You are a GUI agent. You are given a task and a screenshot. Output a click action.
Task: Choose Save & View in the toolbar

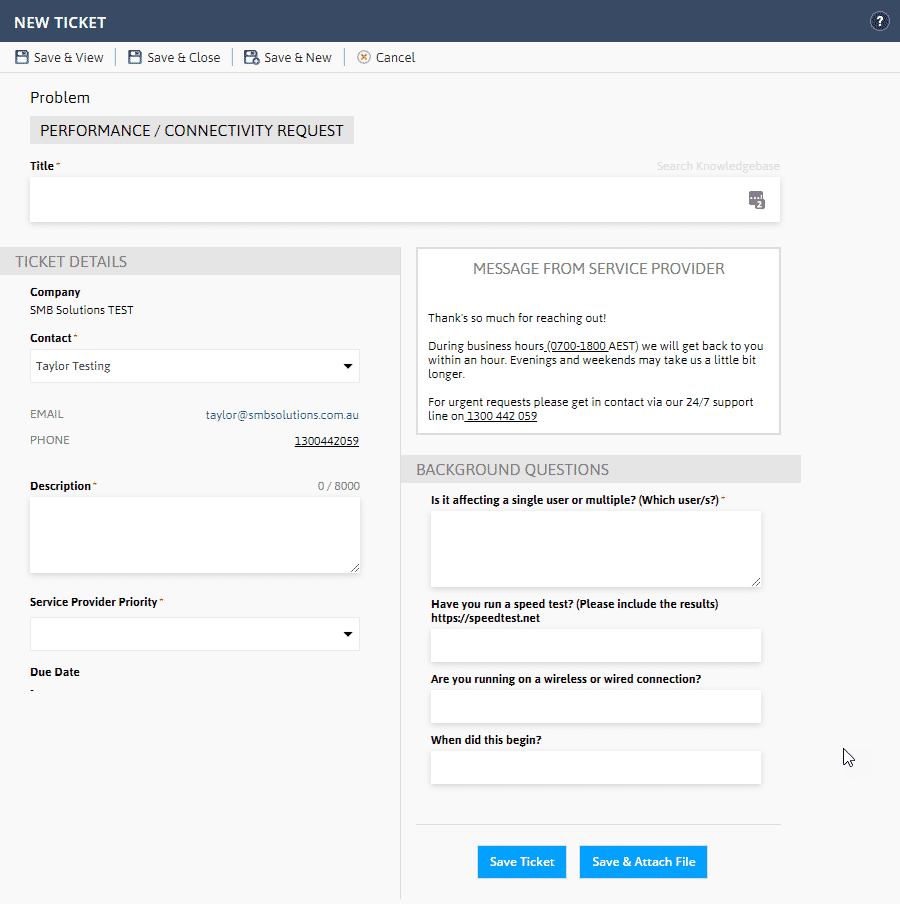(x=59, y=57)
